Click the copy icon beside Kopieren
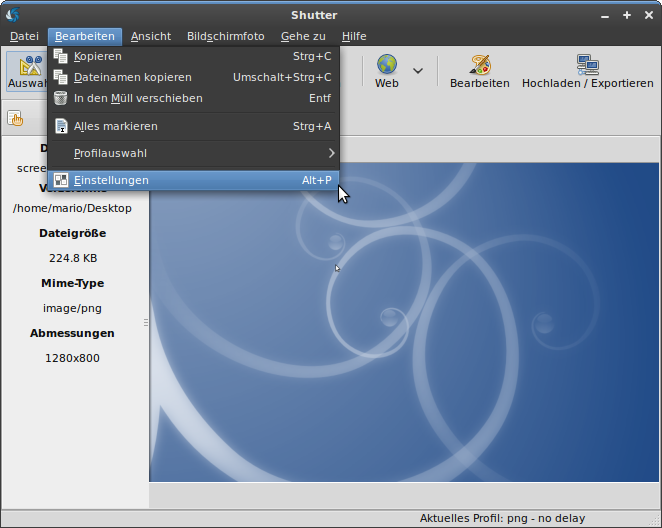Screen dimensions: 662x528 click(61, 56)
